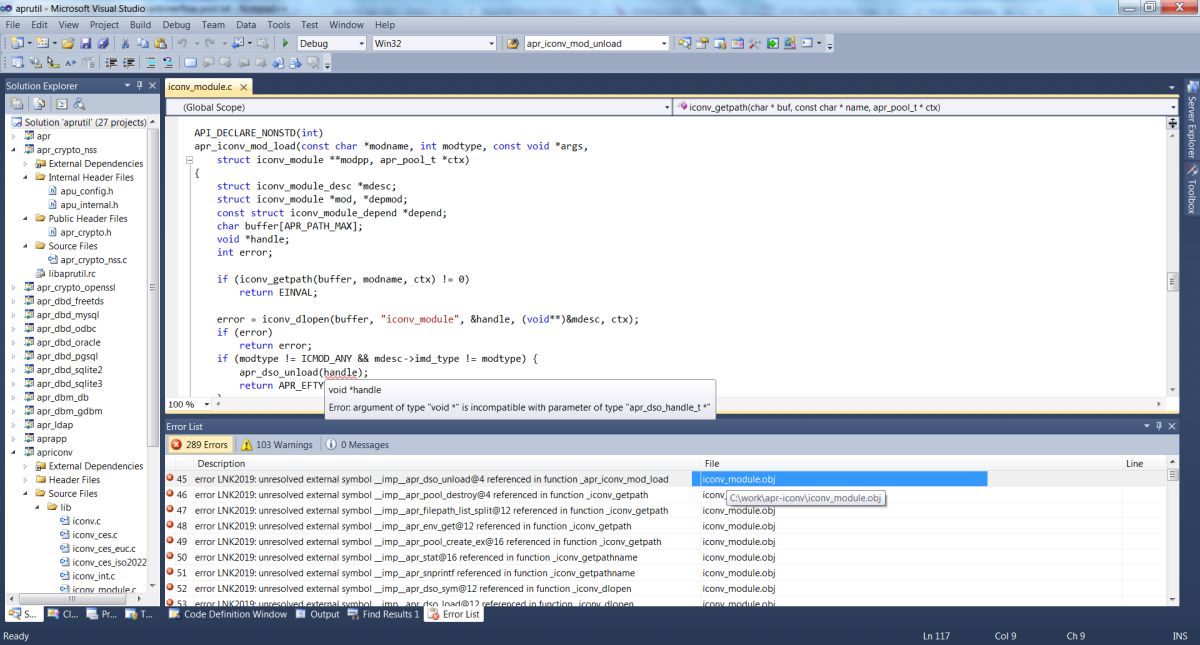This screenshot has width=1200, height=645.
Task: Click the Open File toolbar icon
Action: 67,43
